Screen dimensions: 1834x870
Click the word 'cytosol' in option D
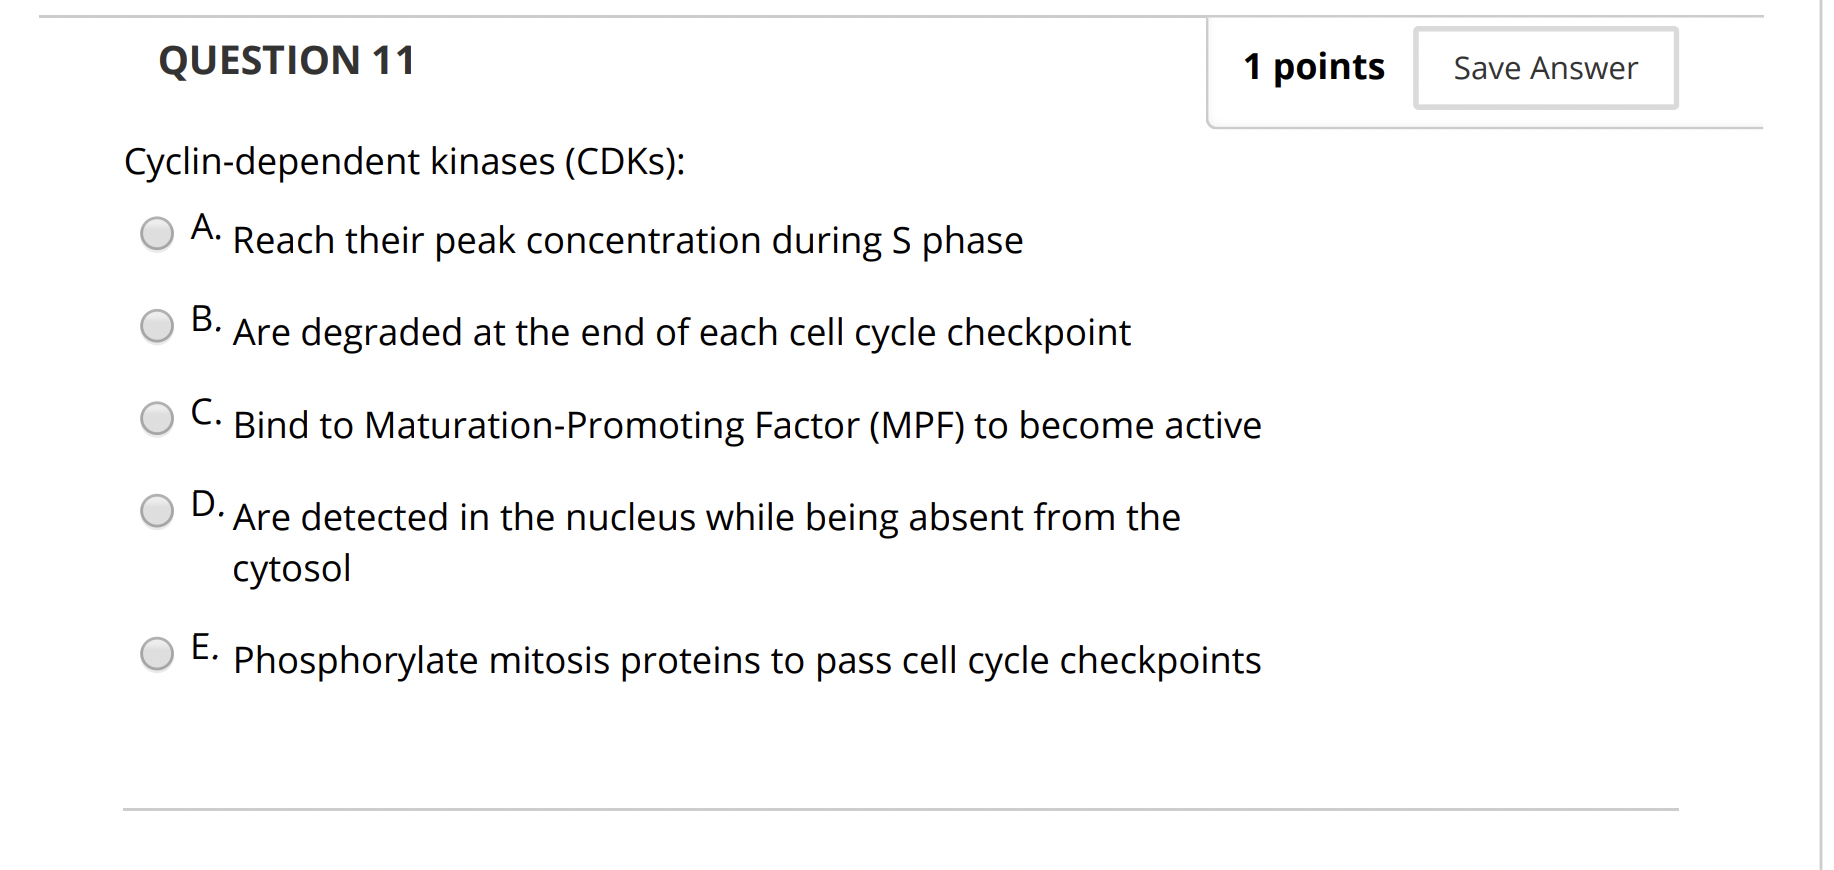291,569
